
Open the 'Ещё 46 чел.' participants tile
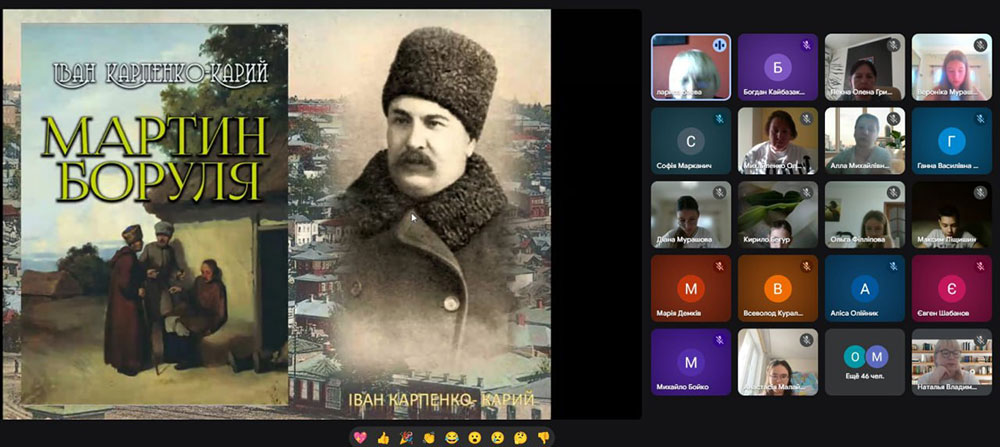point(865,362)
